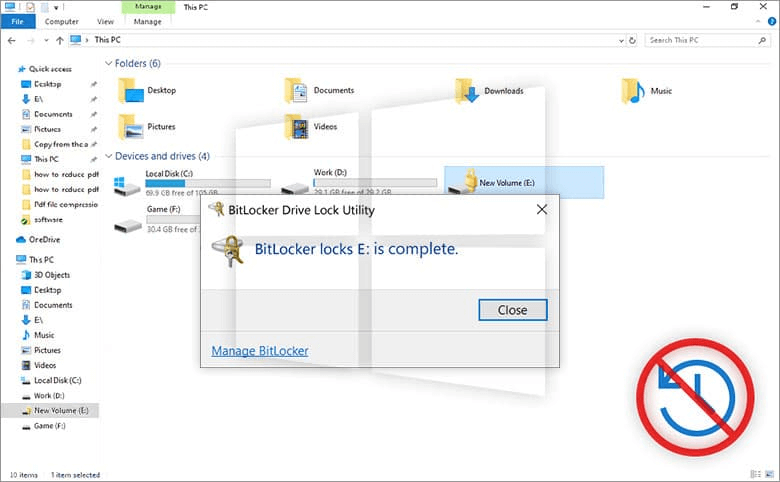Screen dimensions: 780x482
Task: Select the locked New Volume (E:) drive
Action: pyautogui.click(x=524, y=182)
